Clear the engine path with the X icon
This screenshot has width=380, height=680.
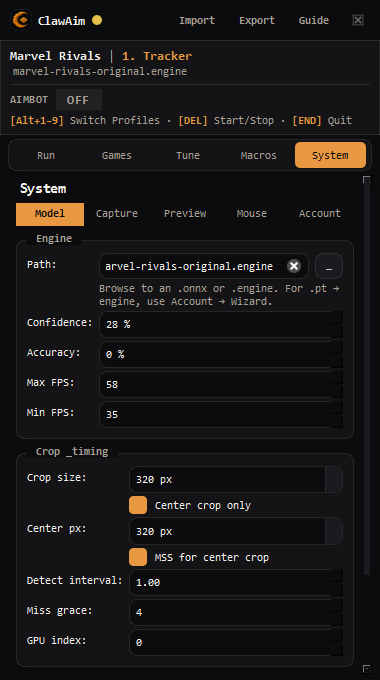294,266
